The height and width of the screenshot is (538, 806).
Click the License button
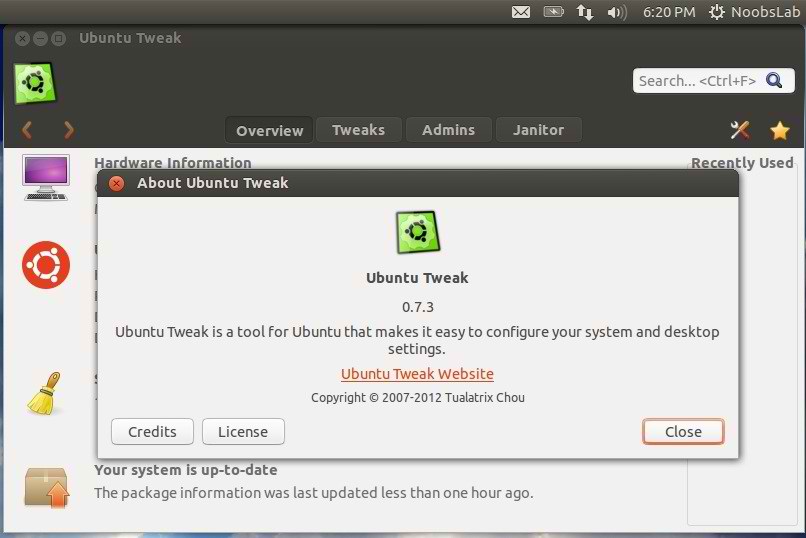tap(243, 432)
